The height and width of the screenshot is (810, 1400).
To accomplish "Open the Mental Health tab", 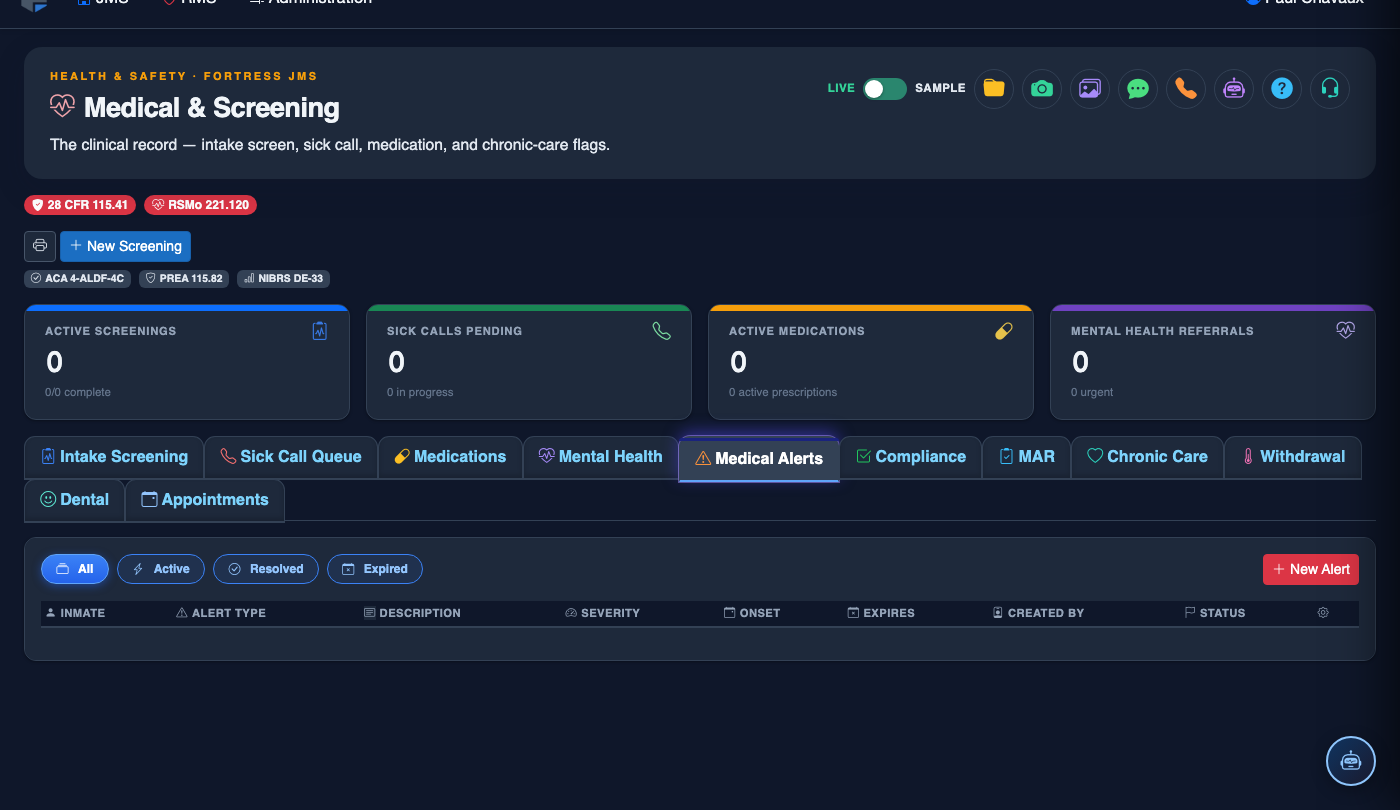I will (x=600, y=457).
